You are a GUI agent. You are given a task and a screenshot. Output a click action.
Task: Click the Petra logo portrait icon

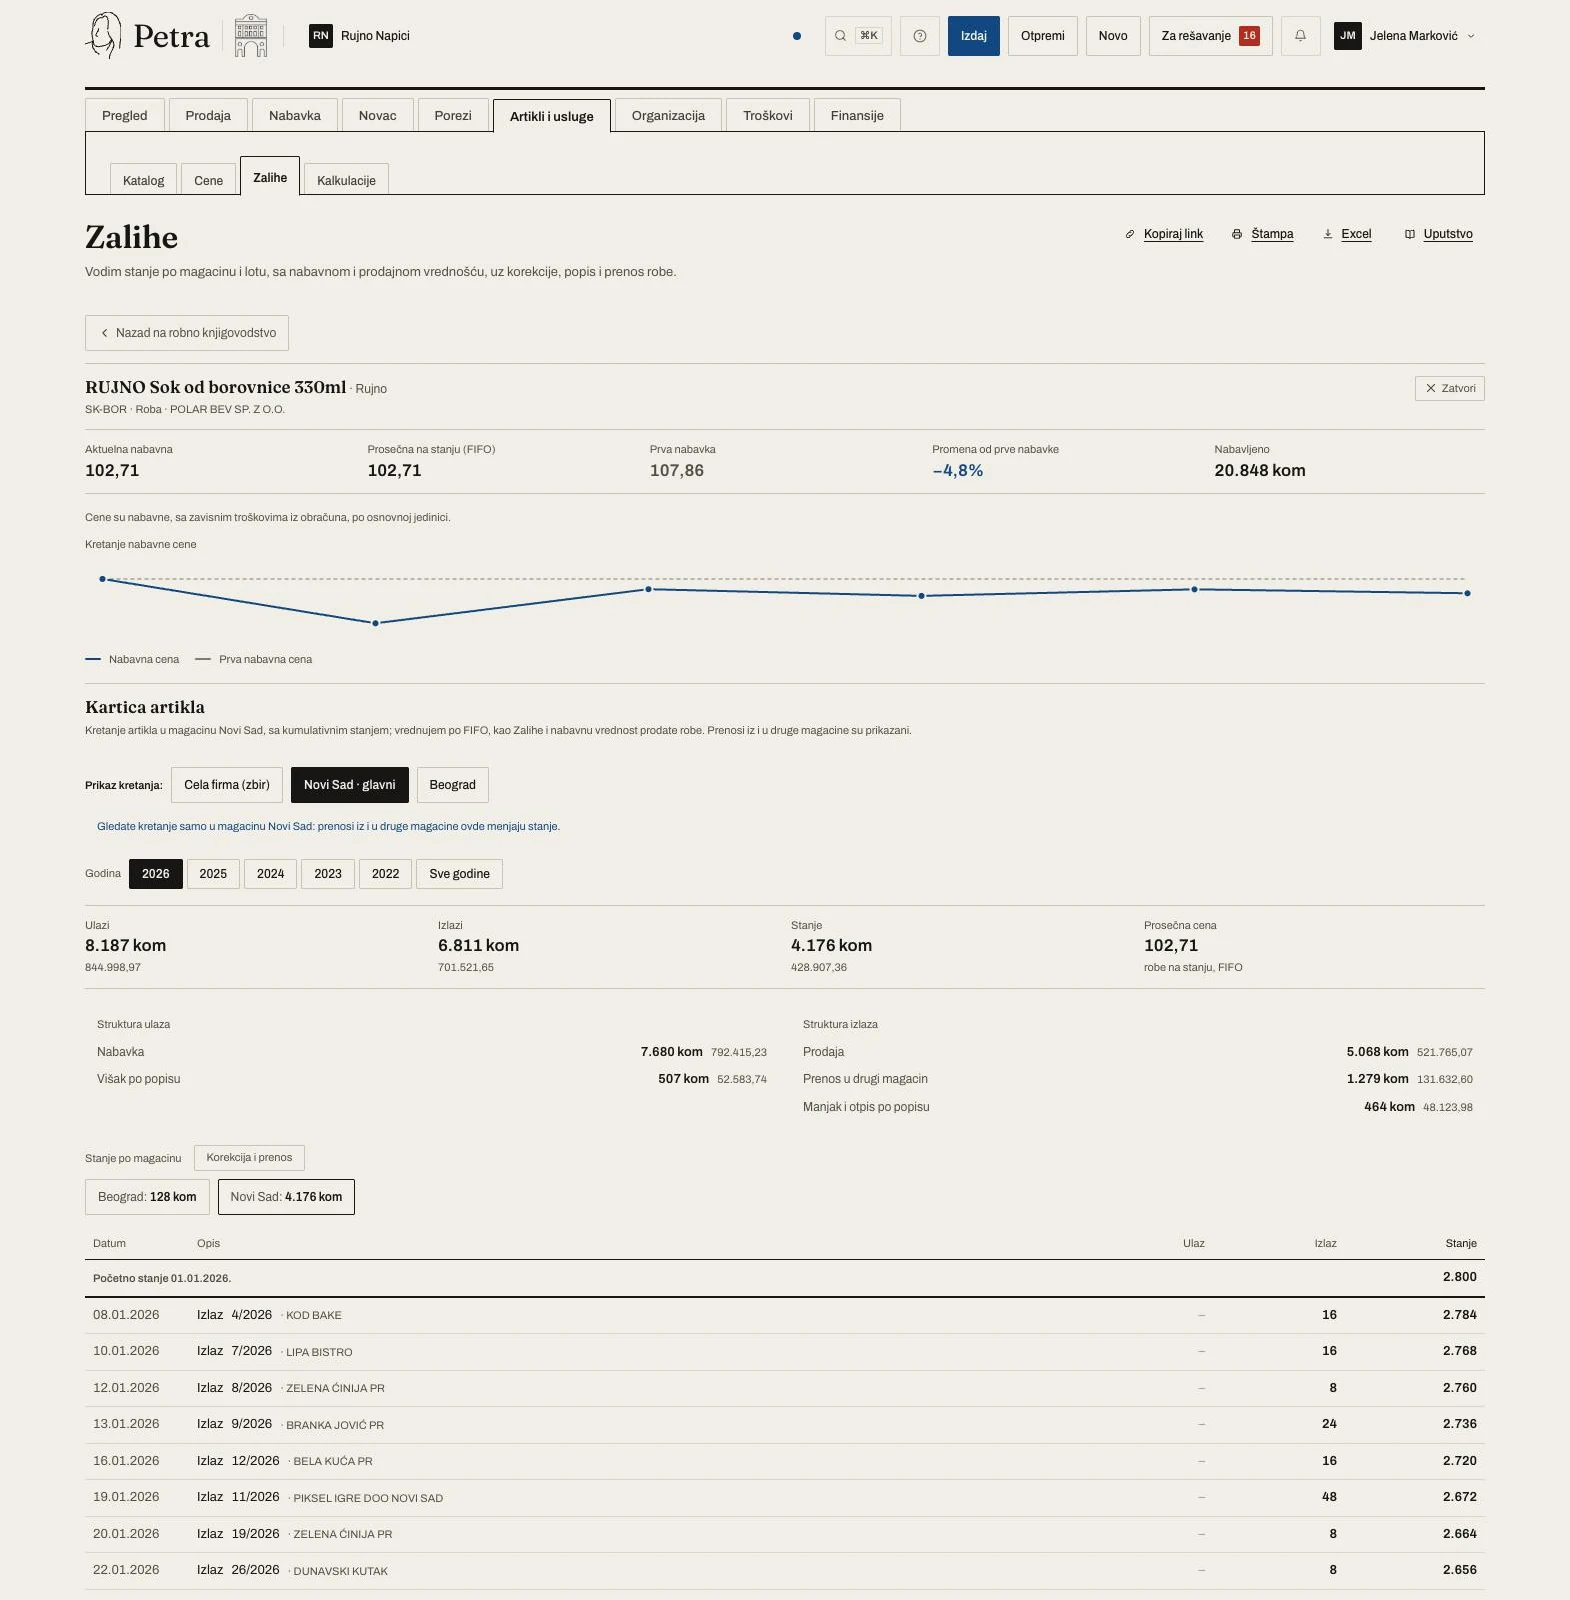[104, 35]
